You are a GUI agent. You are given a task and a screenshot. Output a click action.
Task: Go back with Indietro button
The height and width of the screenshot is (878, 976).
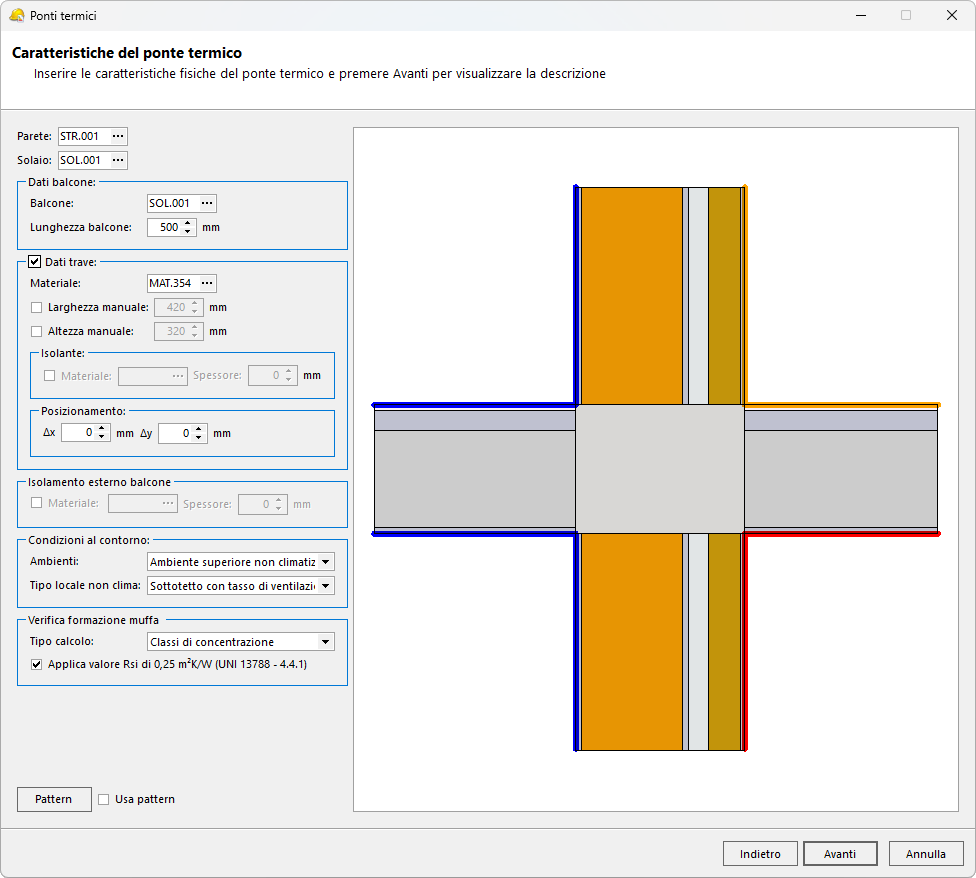(x=760, y=854)
